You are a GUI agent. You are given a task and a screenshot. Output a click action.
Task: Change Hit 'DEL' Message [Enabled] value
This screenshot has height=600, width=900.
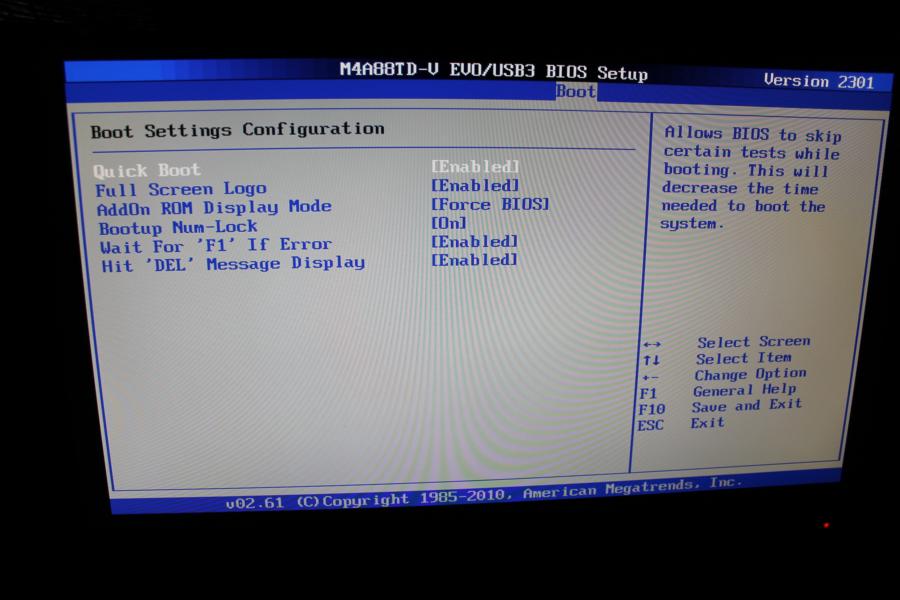click(475, 260)
